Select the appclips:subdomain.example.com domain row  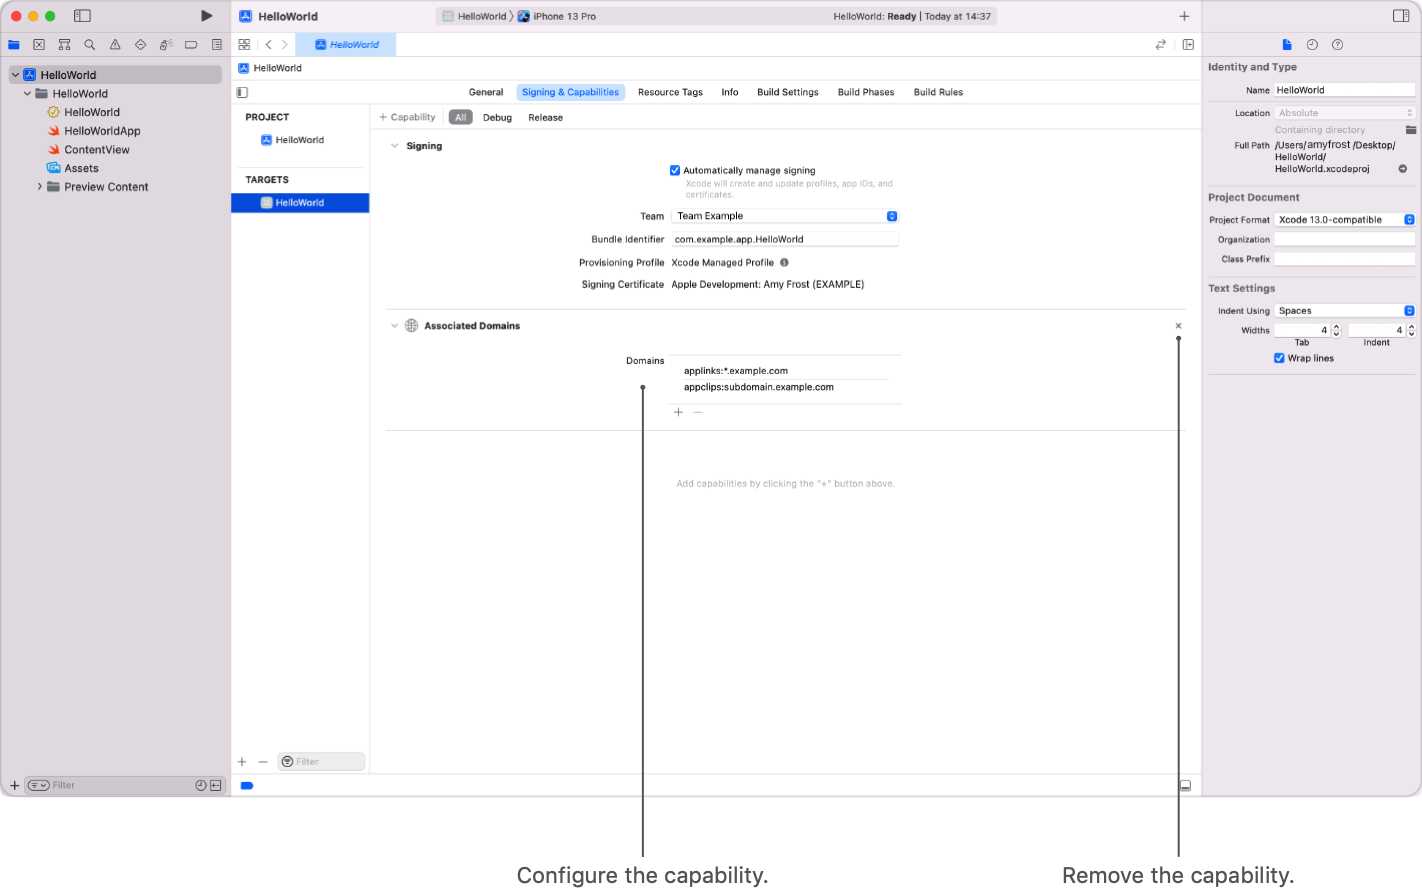(785, 387)
